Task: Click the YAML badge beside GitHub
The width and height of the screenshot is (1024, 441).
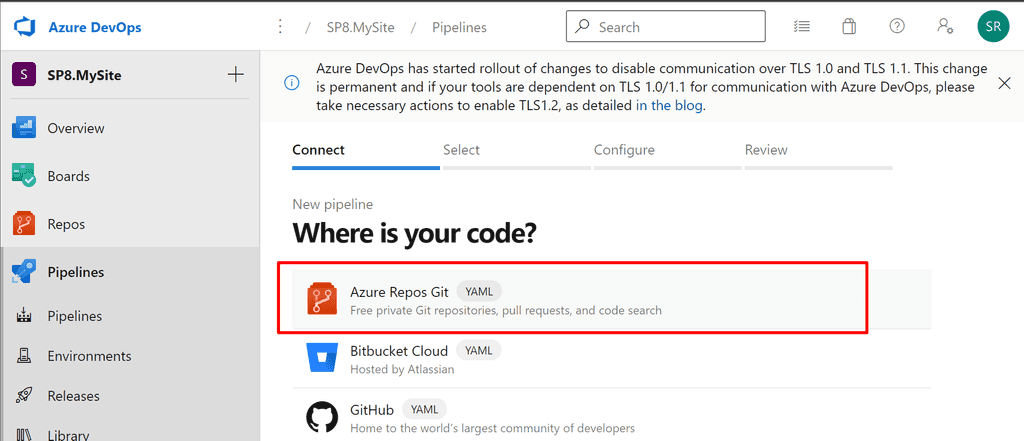Action: pos(424,410)
